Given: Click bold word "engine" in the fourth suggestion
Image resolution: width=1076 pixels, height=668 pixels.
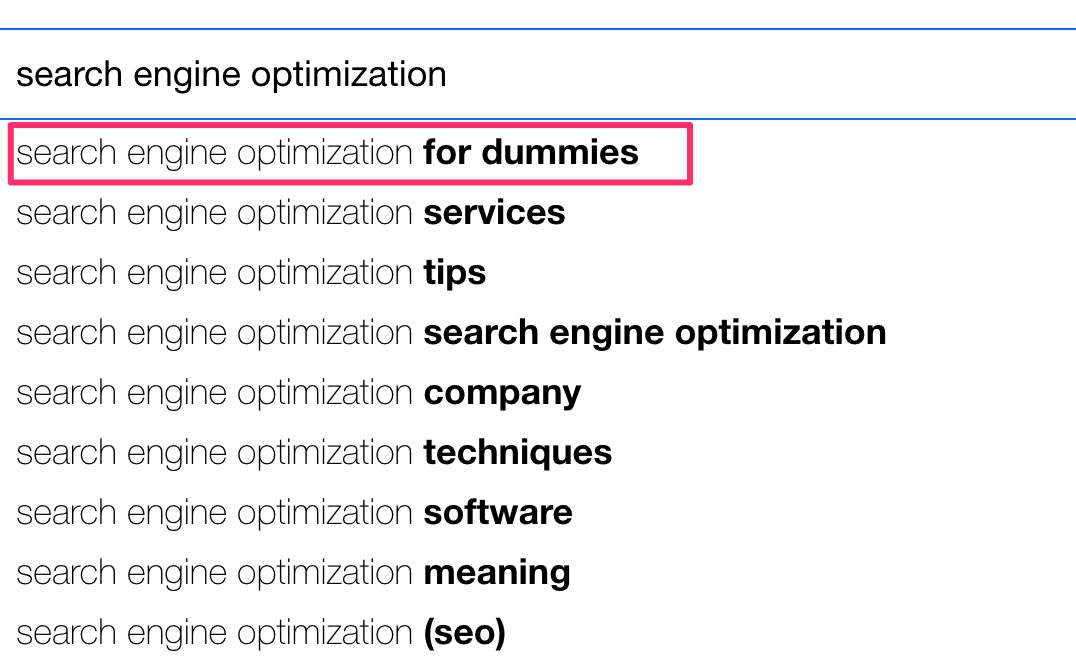Looking at the screenshot, I should pyautogui.click(x=605, y=333).
